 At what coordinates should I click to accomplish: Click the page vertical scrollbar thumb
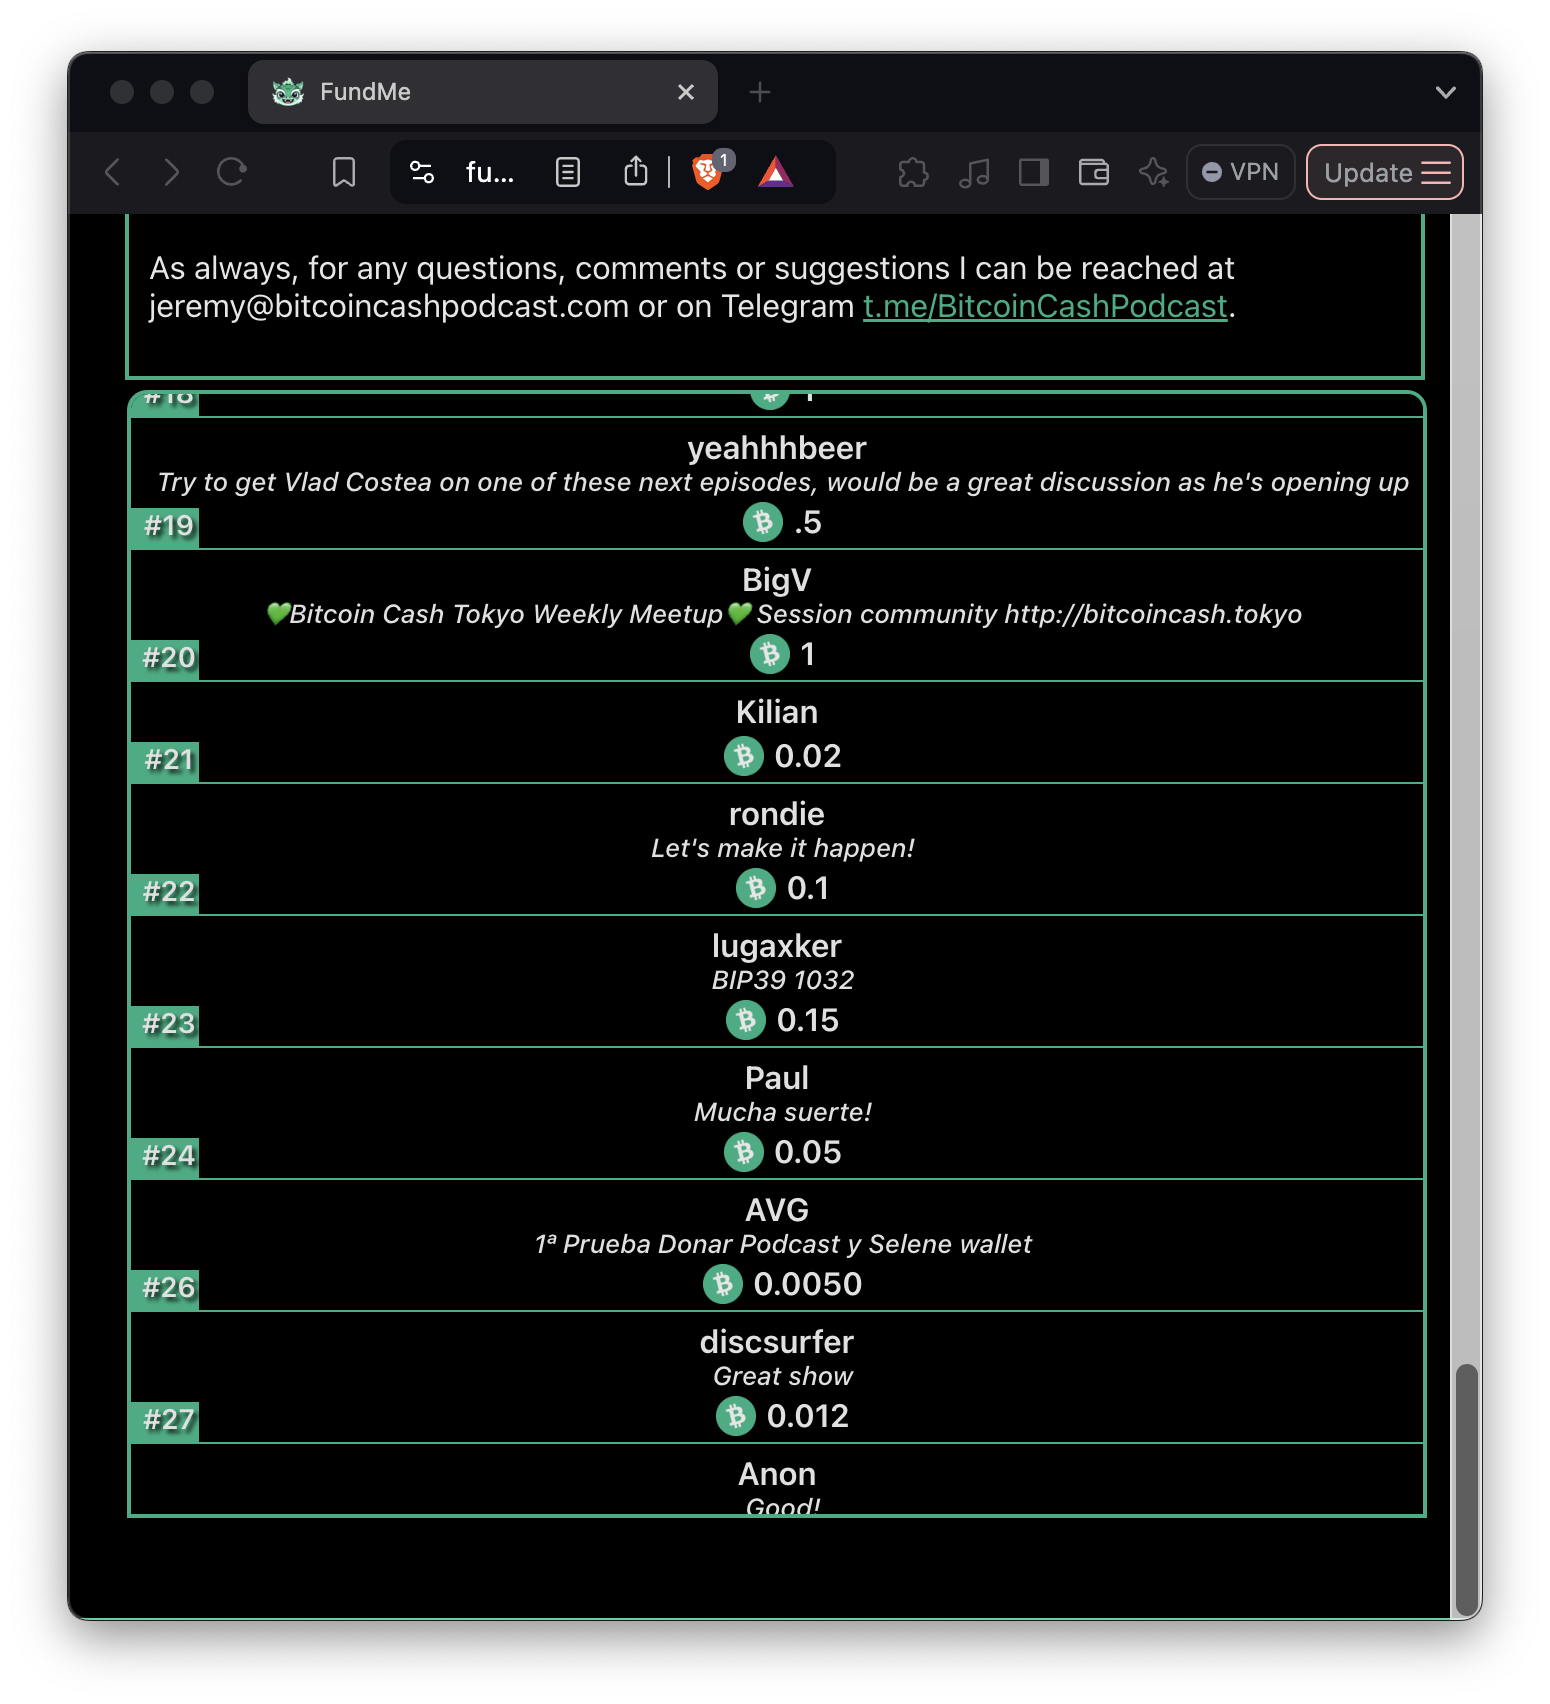(1466, 1488)
